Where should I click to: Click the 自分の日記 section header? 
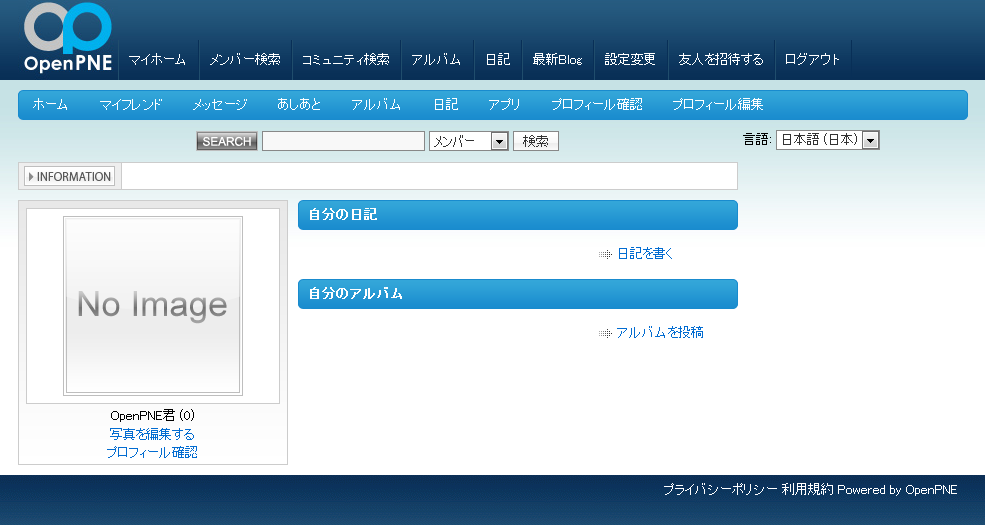518,215
